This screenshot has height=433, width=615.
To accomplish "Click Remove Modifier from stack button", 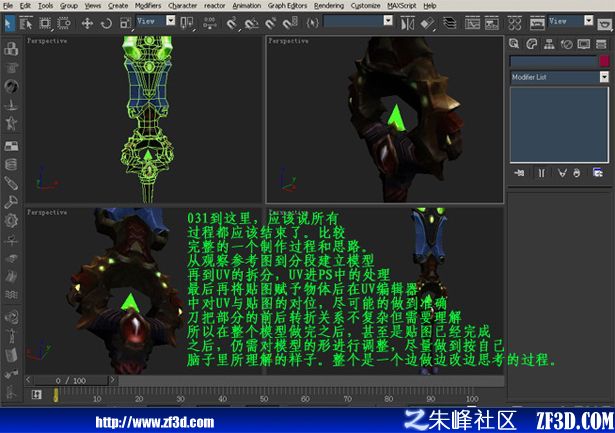I will [x=577, y=173].
